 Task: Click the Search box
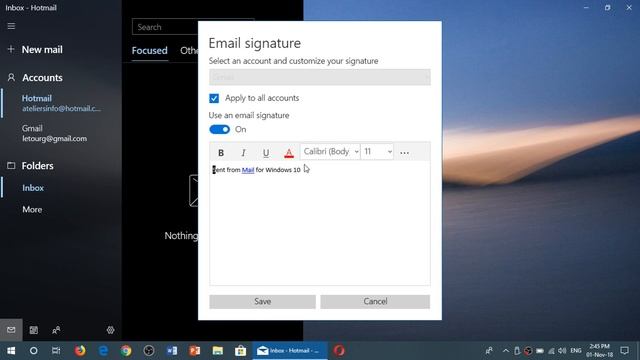(x=165, y=27)
